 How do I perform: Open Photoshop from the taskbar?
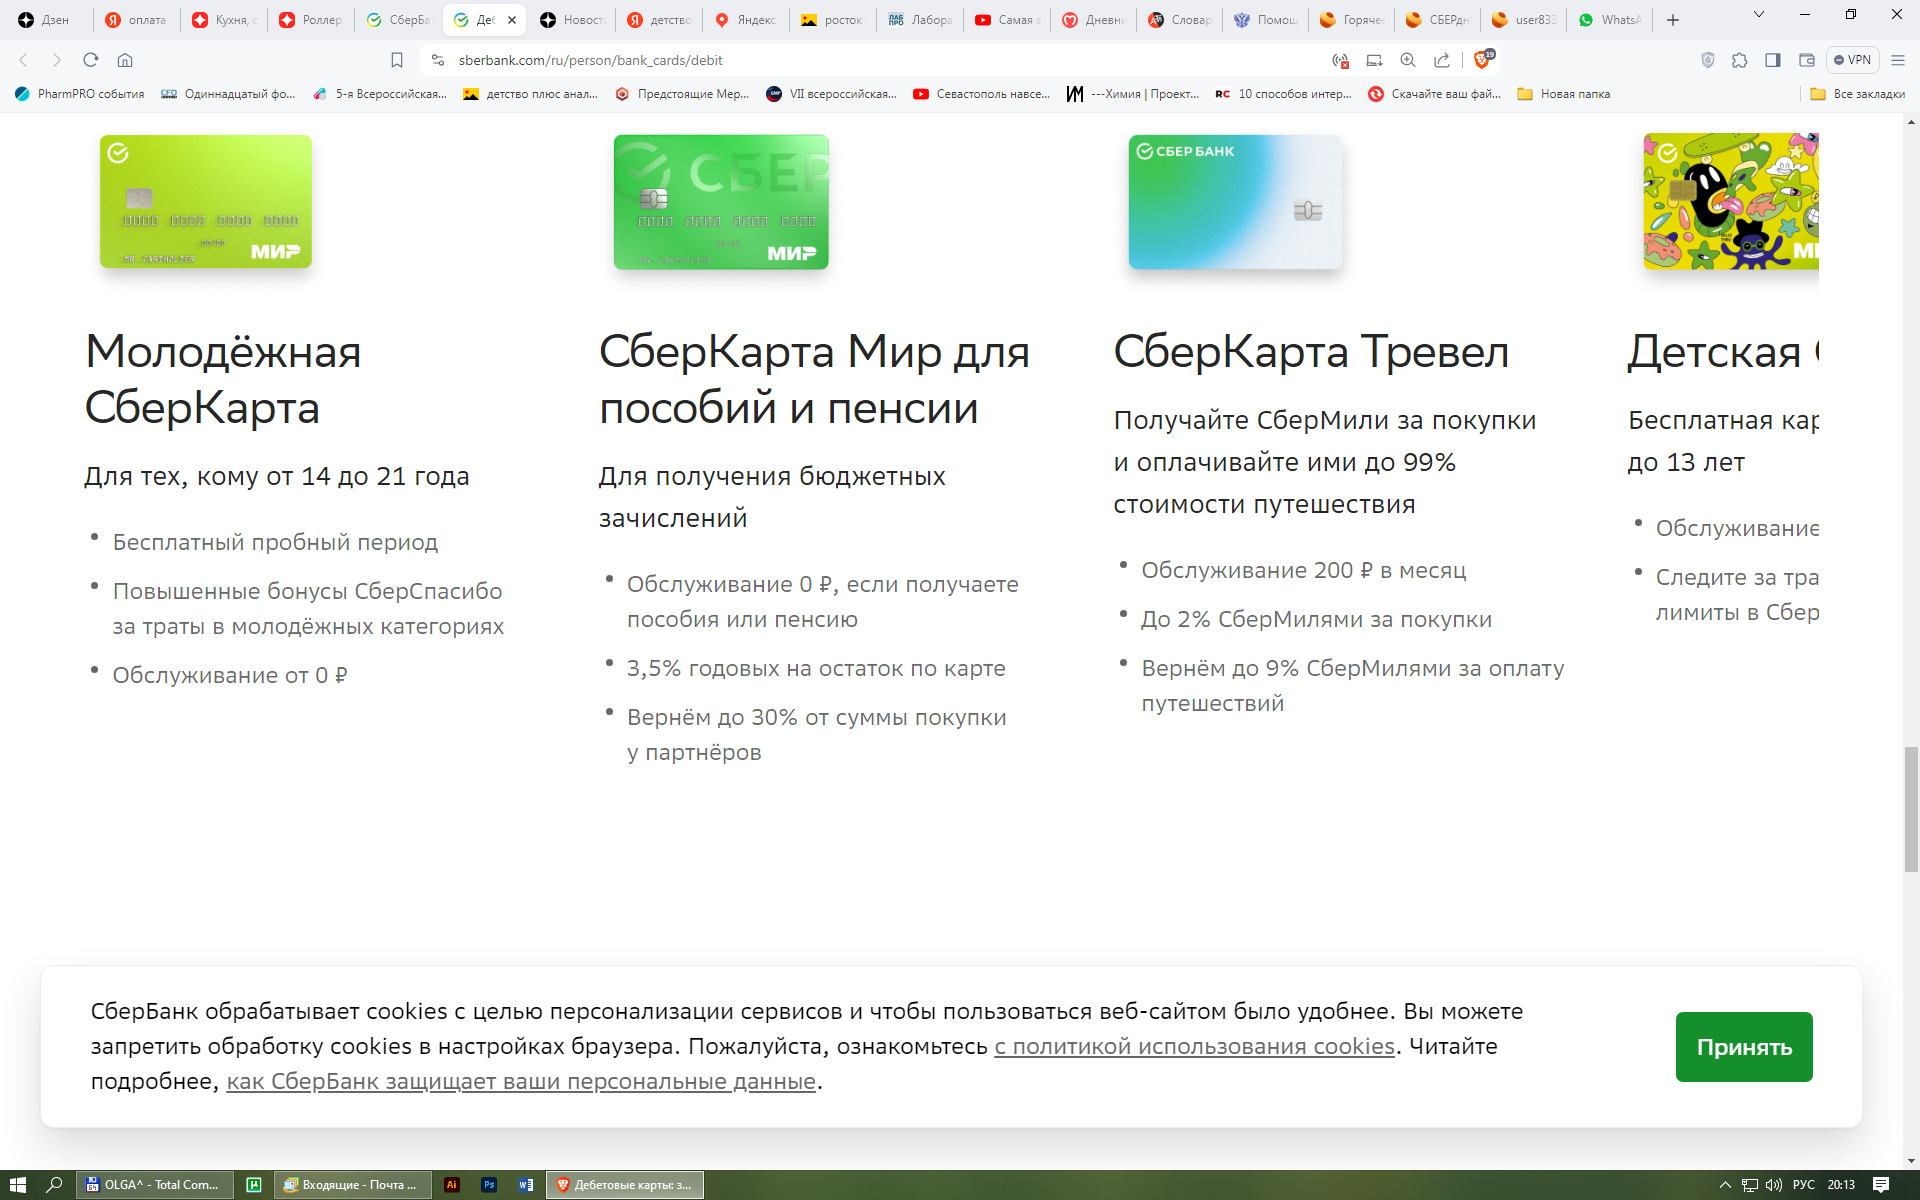[x=489, y=1184]
